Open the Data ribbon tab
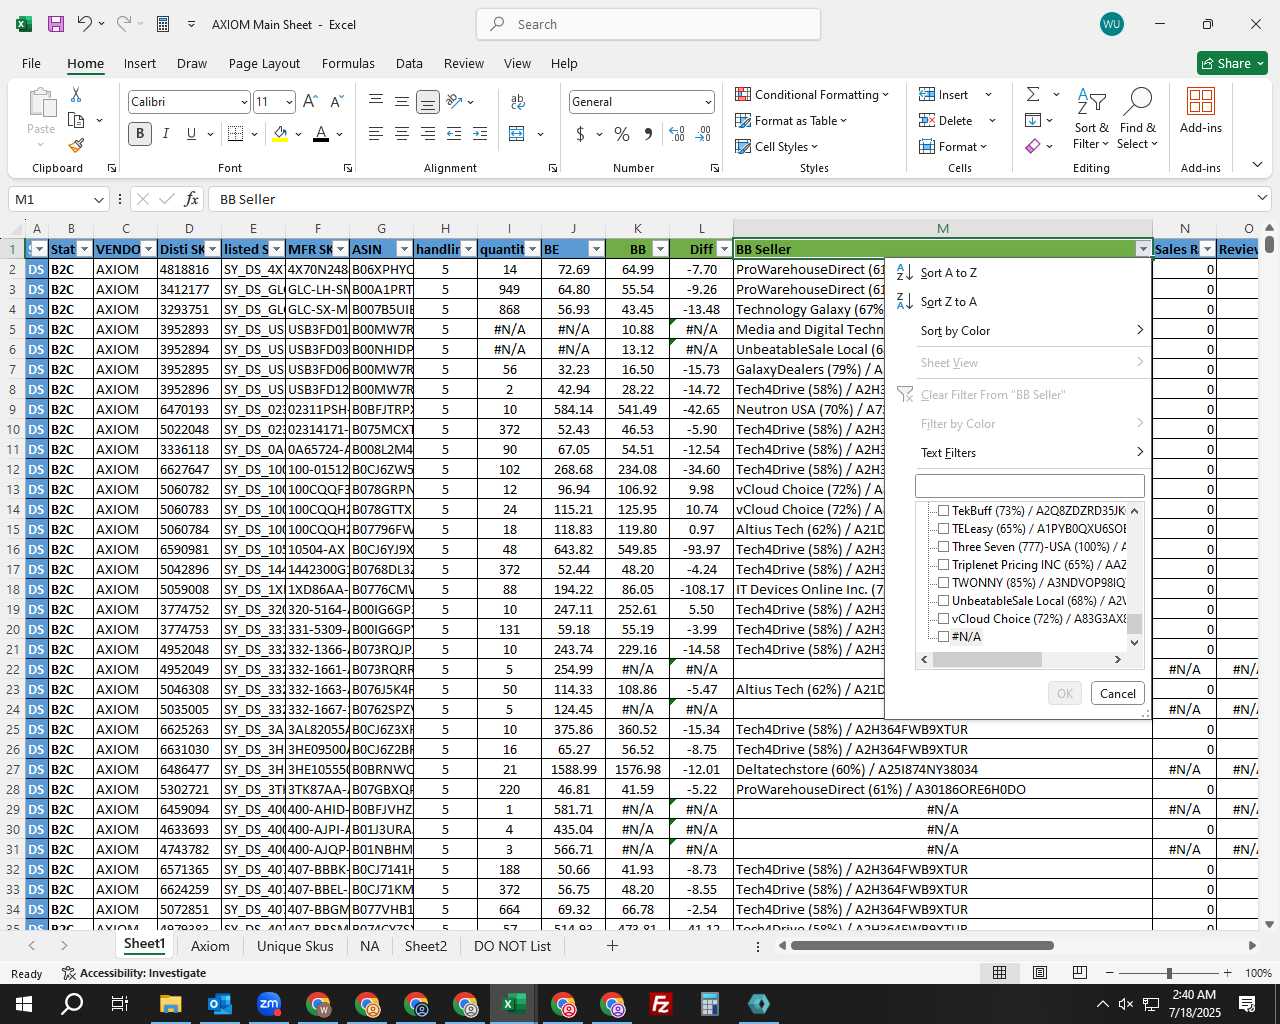1280x1024 pixels. point(409,63)
